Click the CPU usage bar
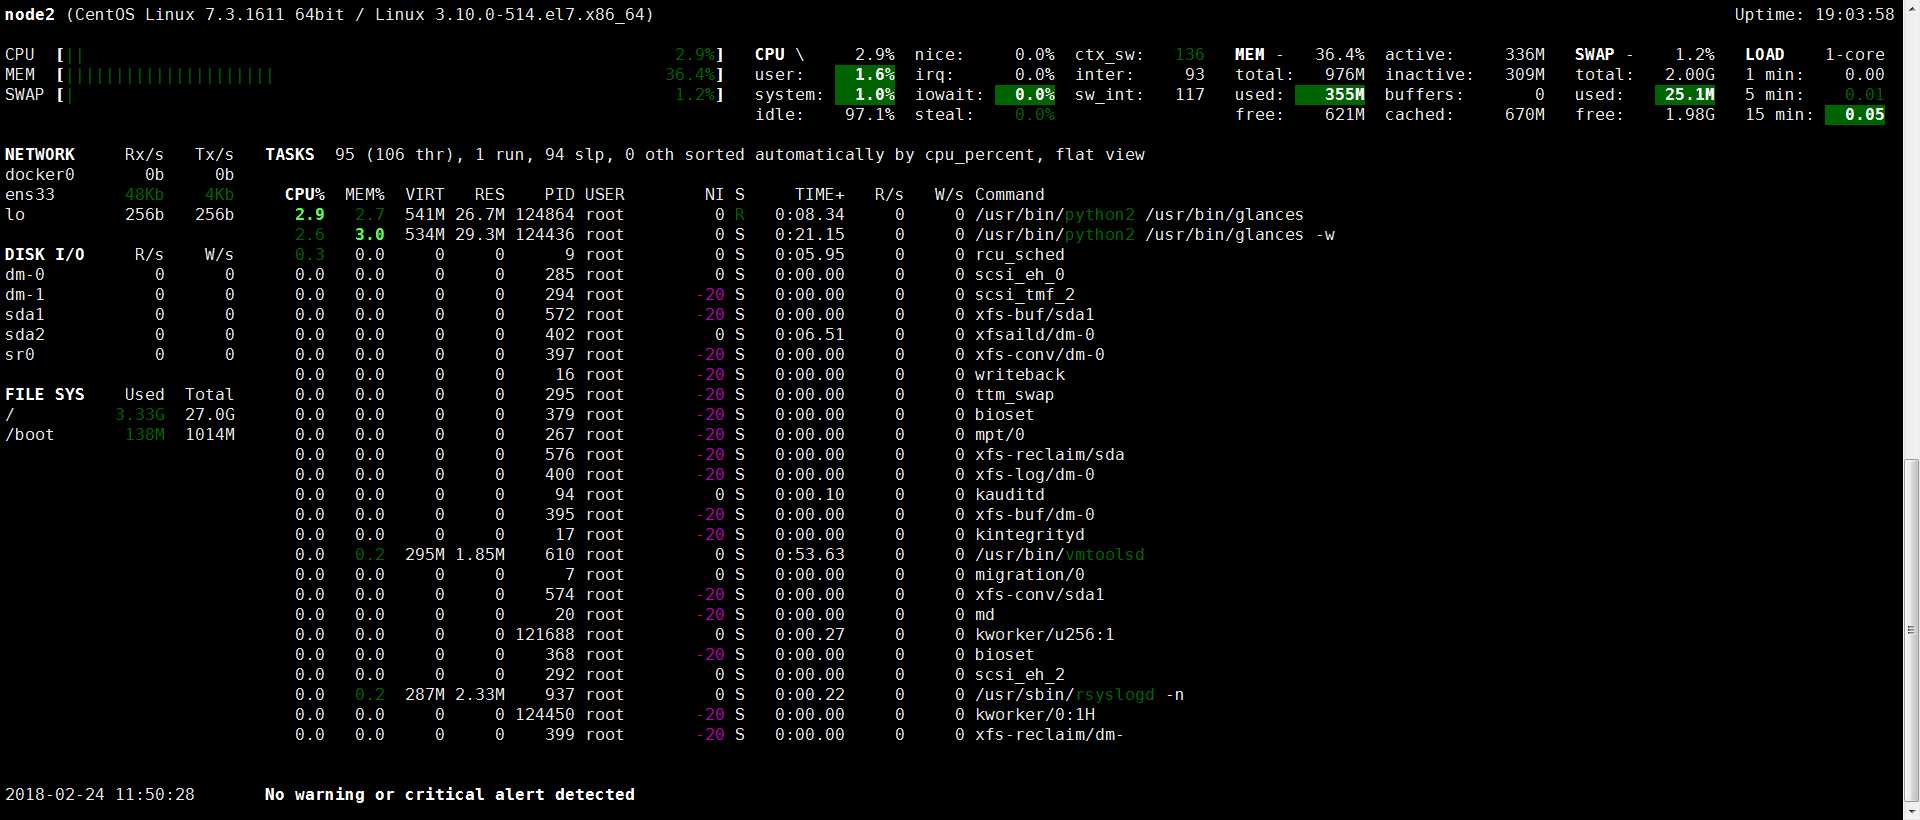 pyautogui.click(x=390, y=55)
